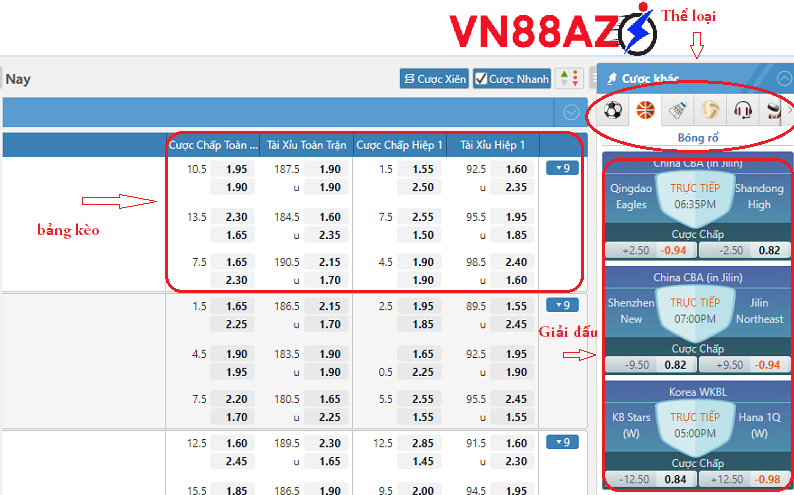Click odds 2.15 beside total 186.5

[326, 306]
